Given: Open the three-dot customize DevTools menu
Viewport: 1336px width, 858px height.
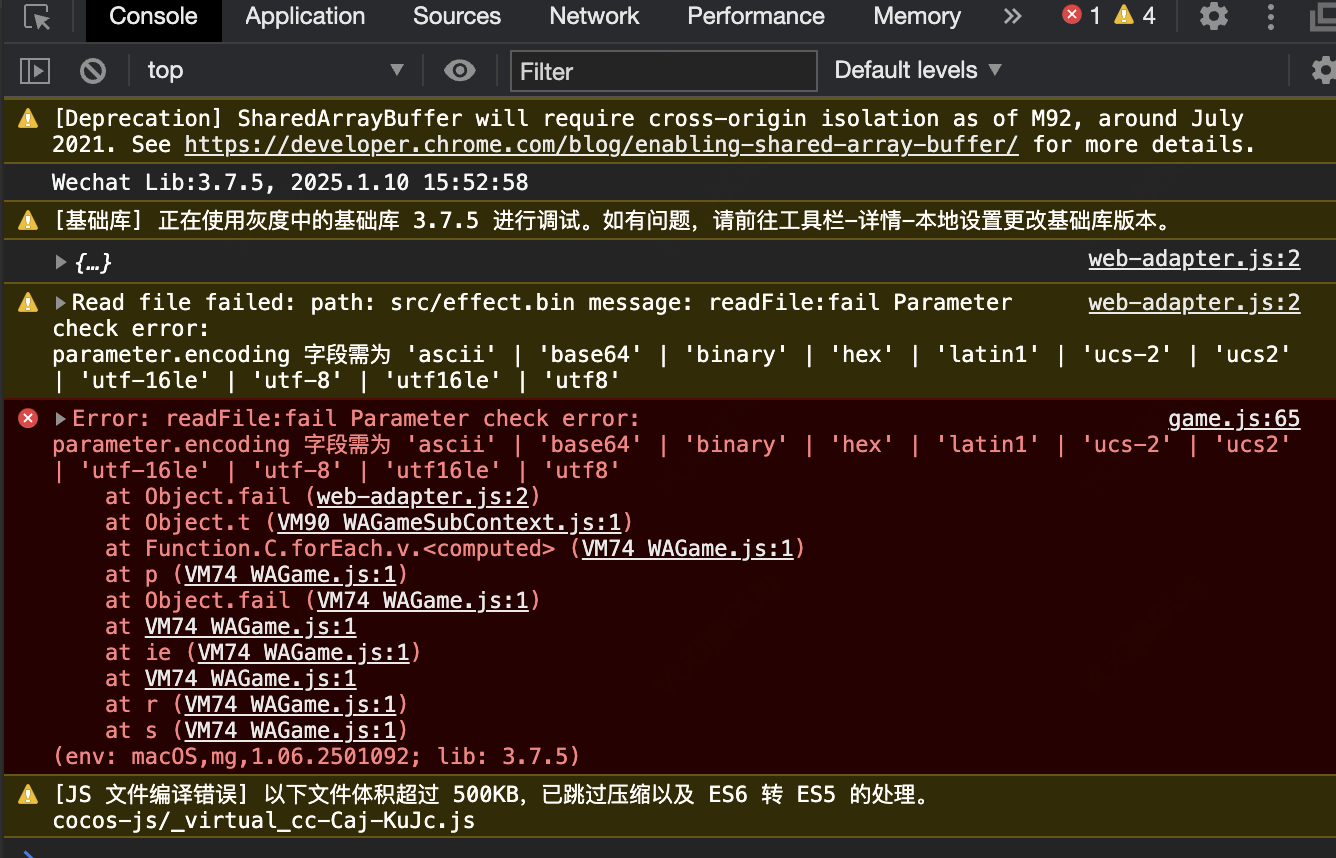Looking at the screenshot, I should click(x=1271, y=16).
